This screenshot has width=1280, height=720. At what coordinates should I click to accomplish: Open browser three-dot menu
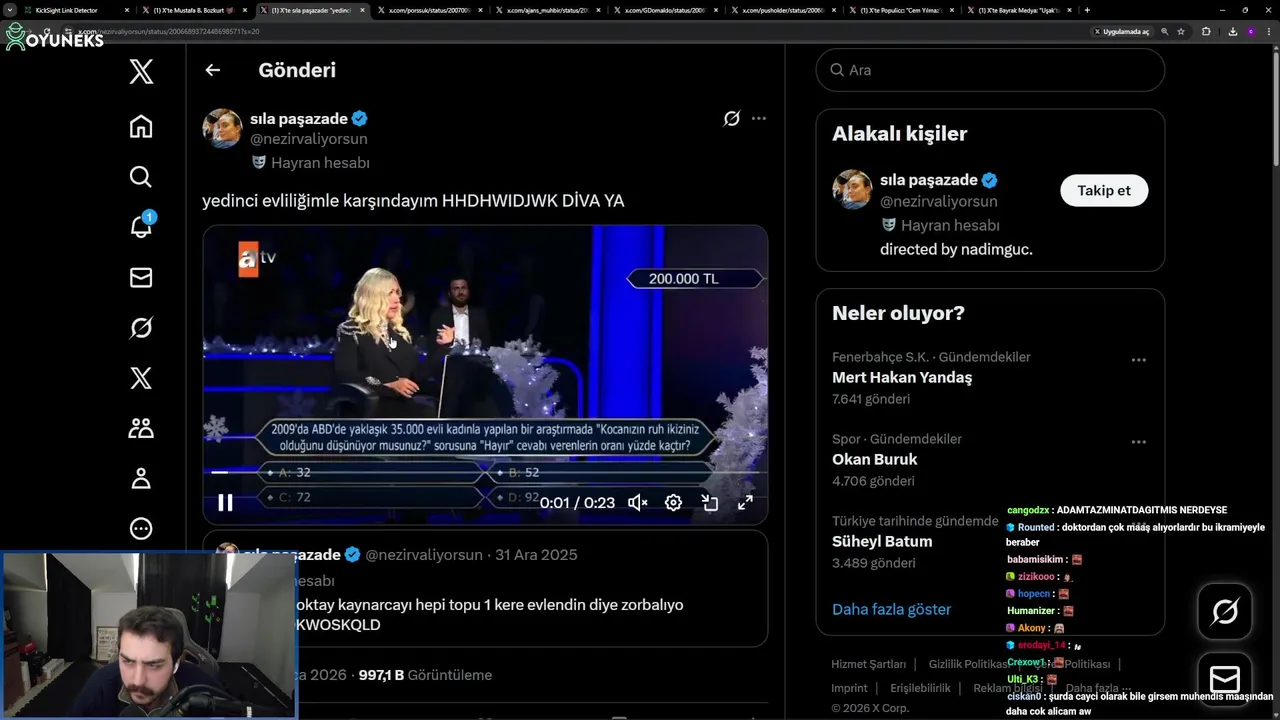click(1270, 31)
